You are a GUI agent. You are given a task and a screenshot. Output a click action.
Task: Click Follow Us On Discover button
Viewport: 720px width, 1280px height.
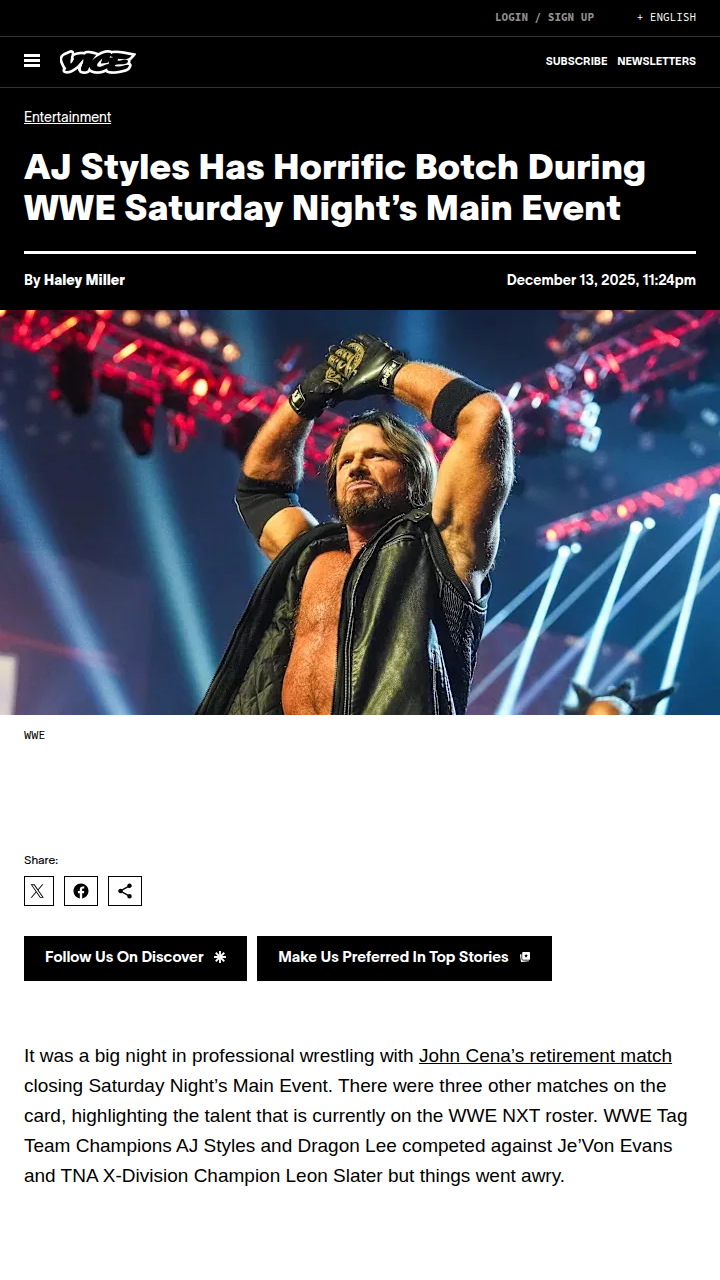point(135,958)
